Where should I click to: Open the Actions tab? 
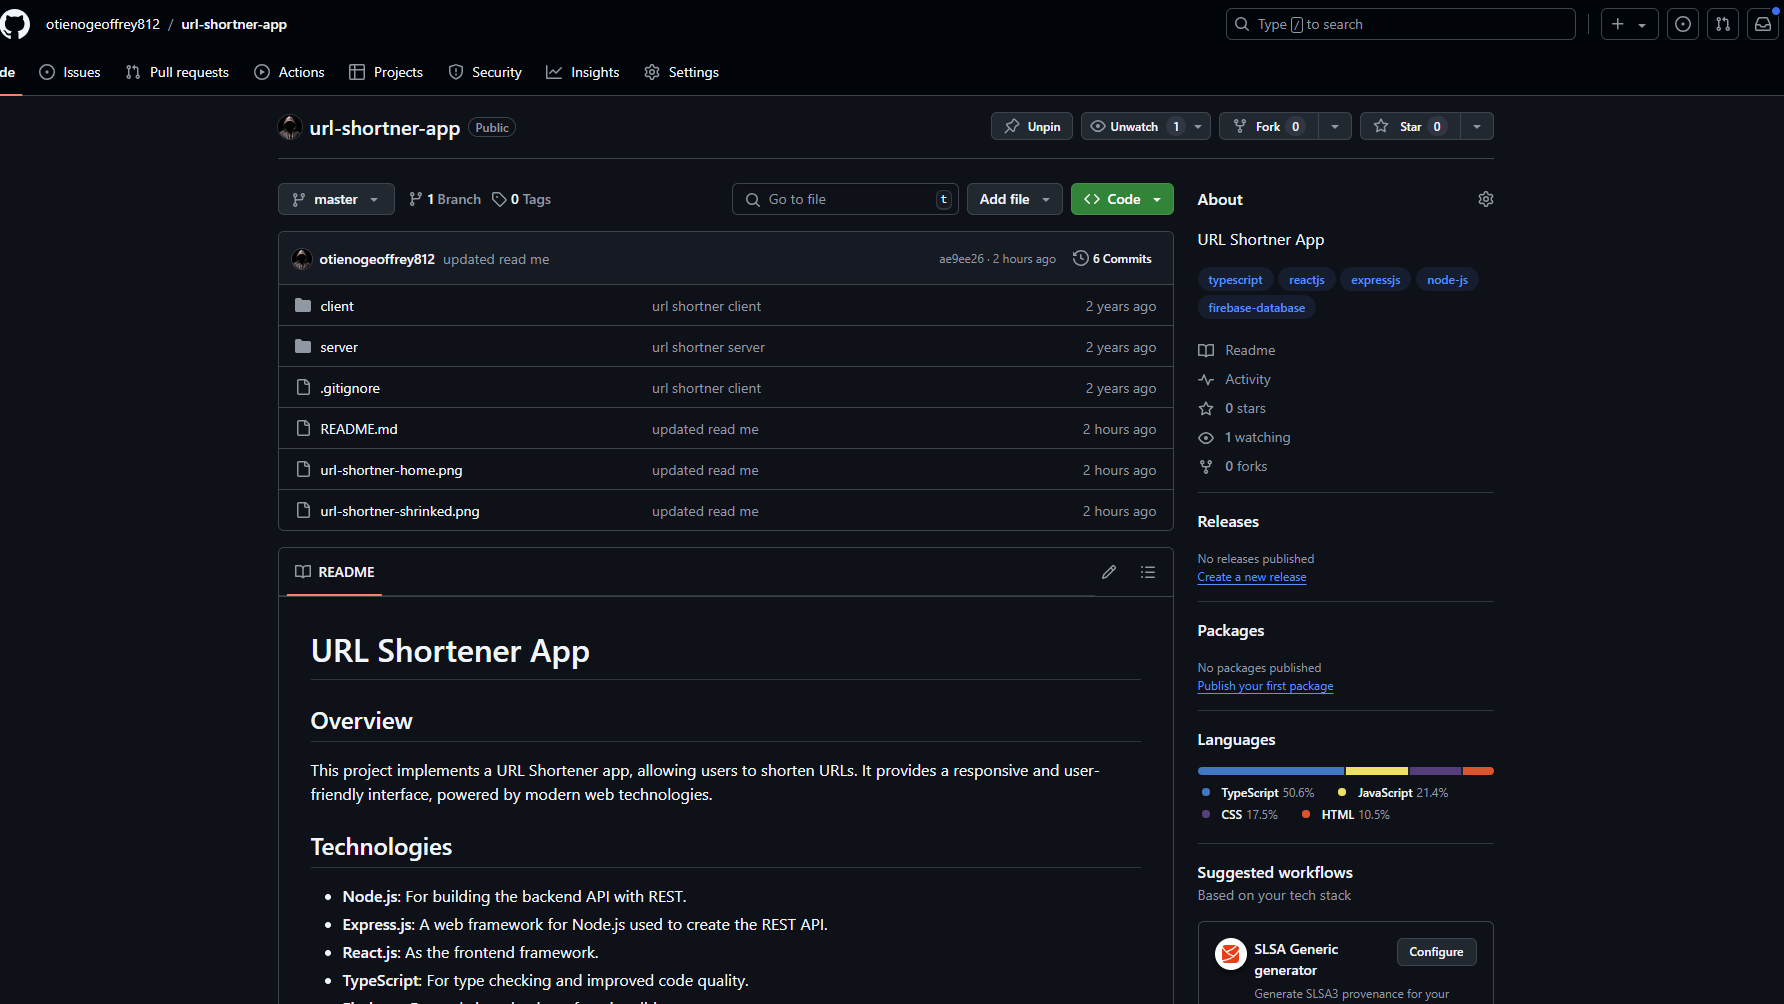290,72
